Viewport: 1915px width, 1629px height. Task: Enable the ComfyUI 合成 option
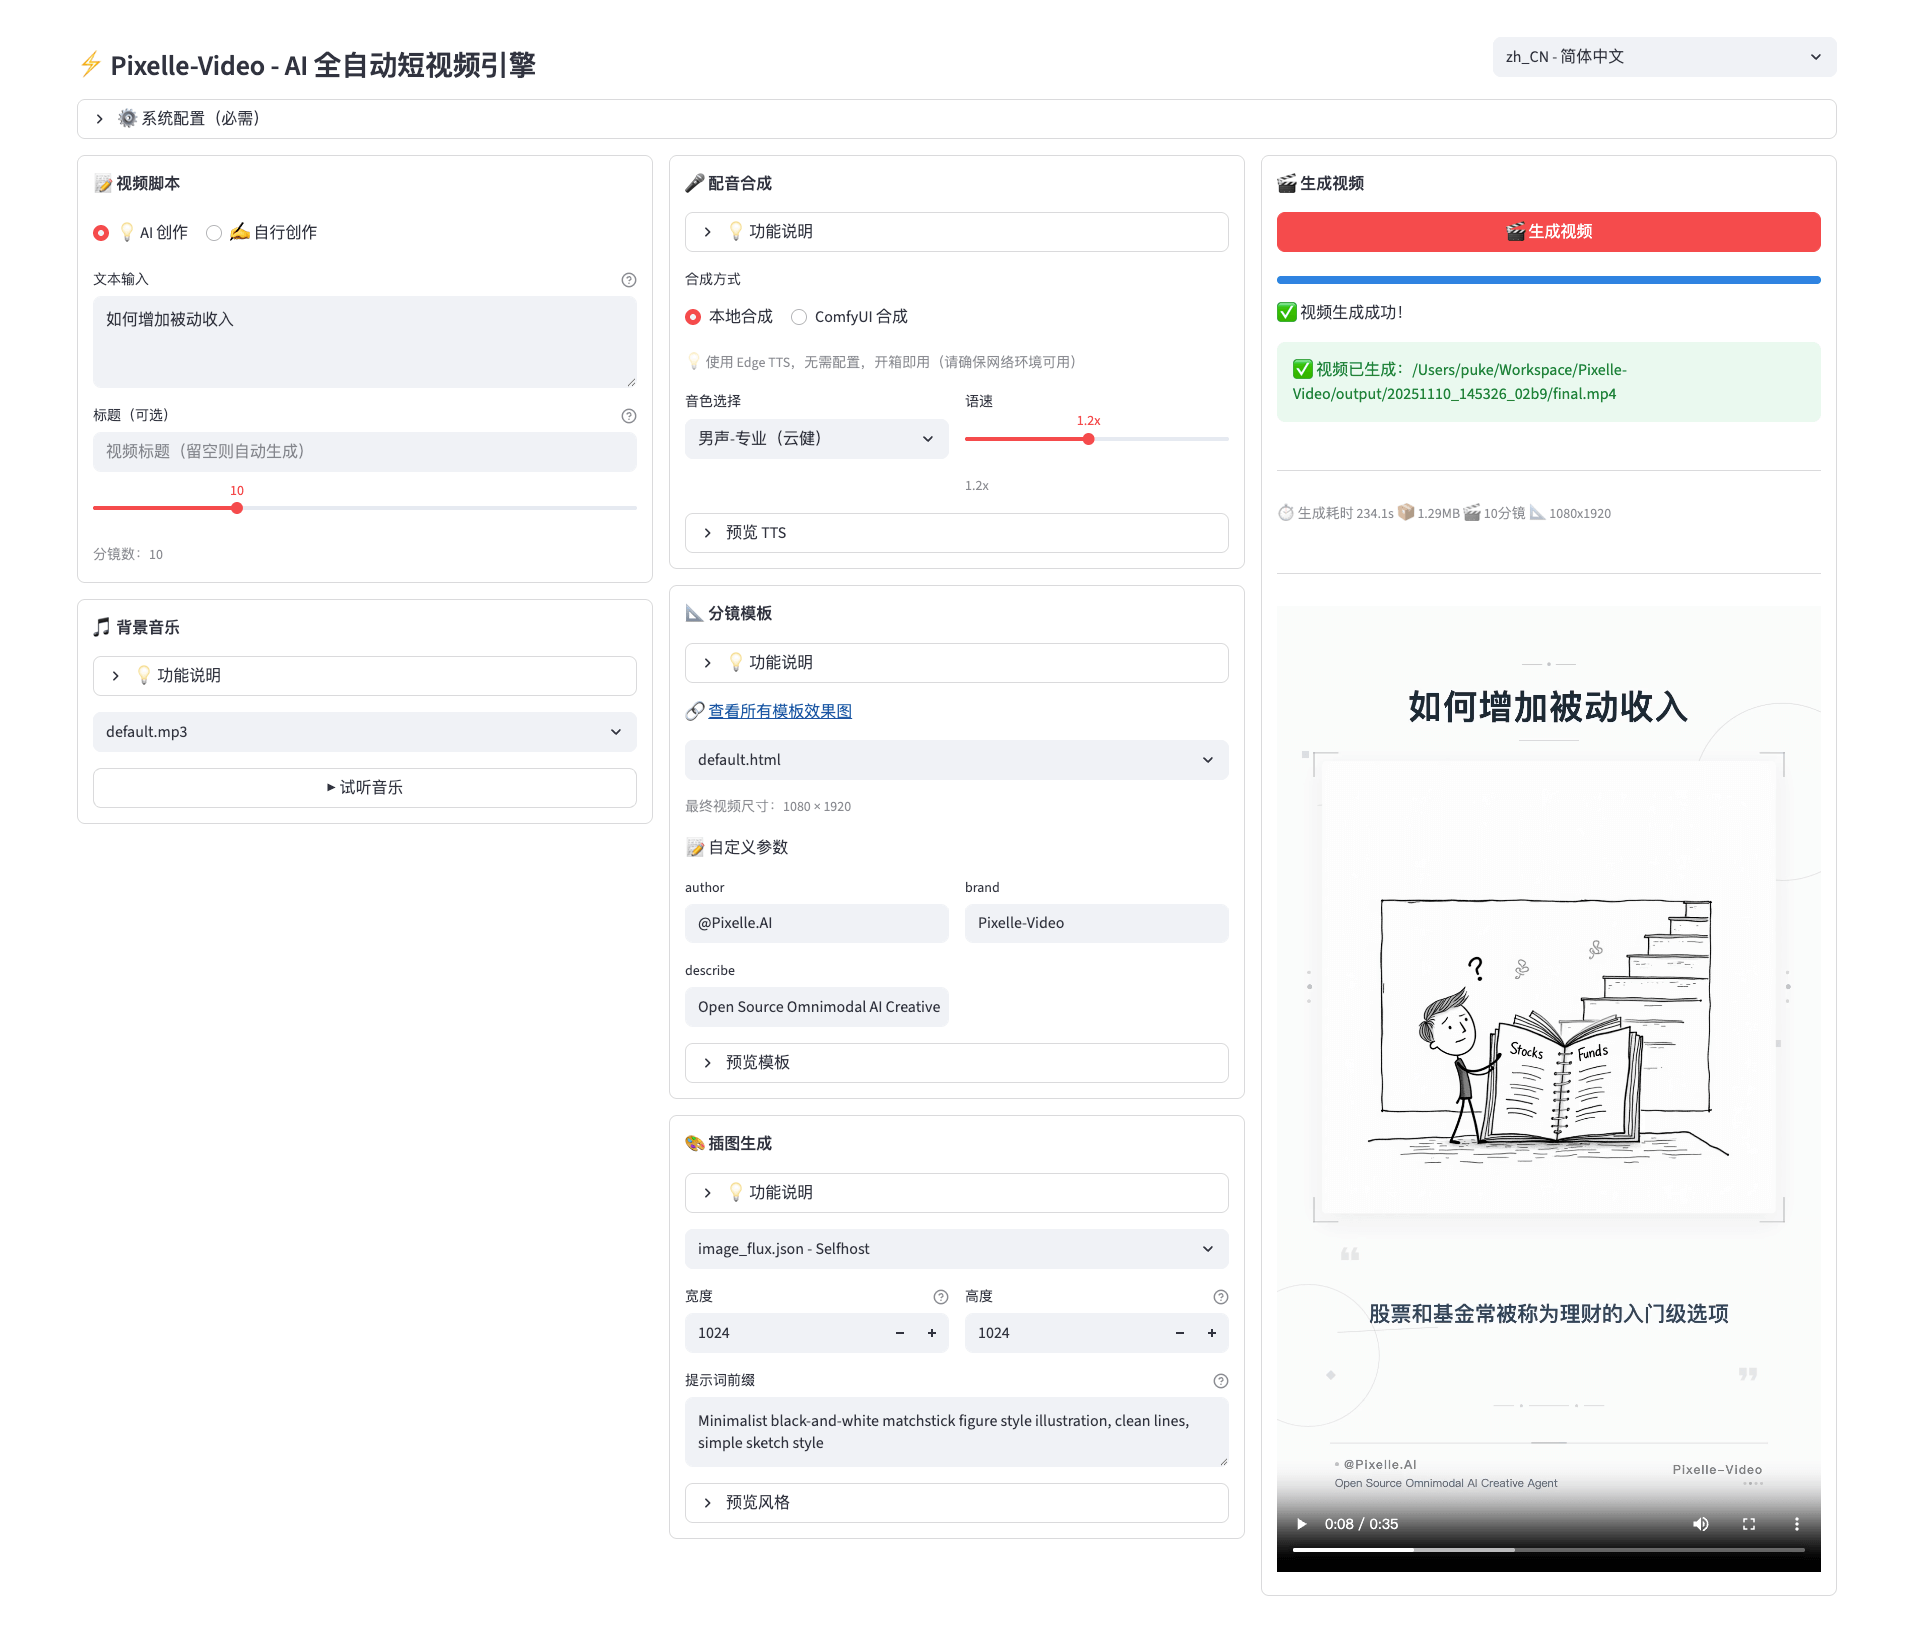[x=798, y=316]
